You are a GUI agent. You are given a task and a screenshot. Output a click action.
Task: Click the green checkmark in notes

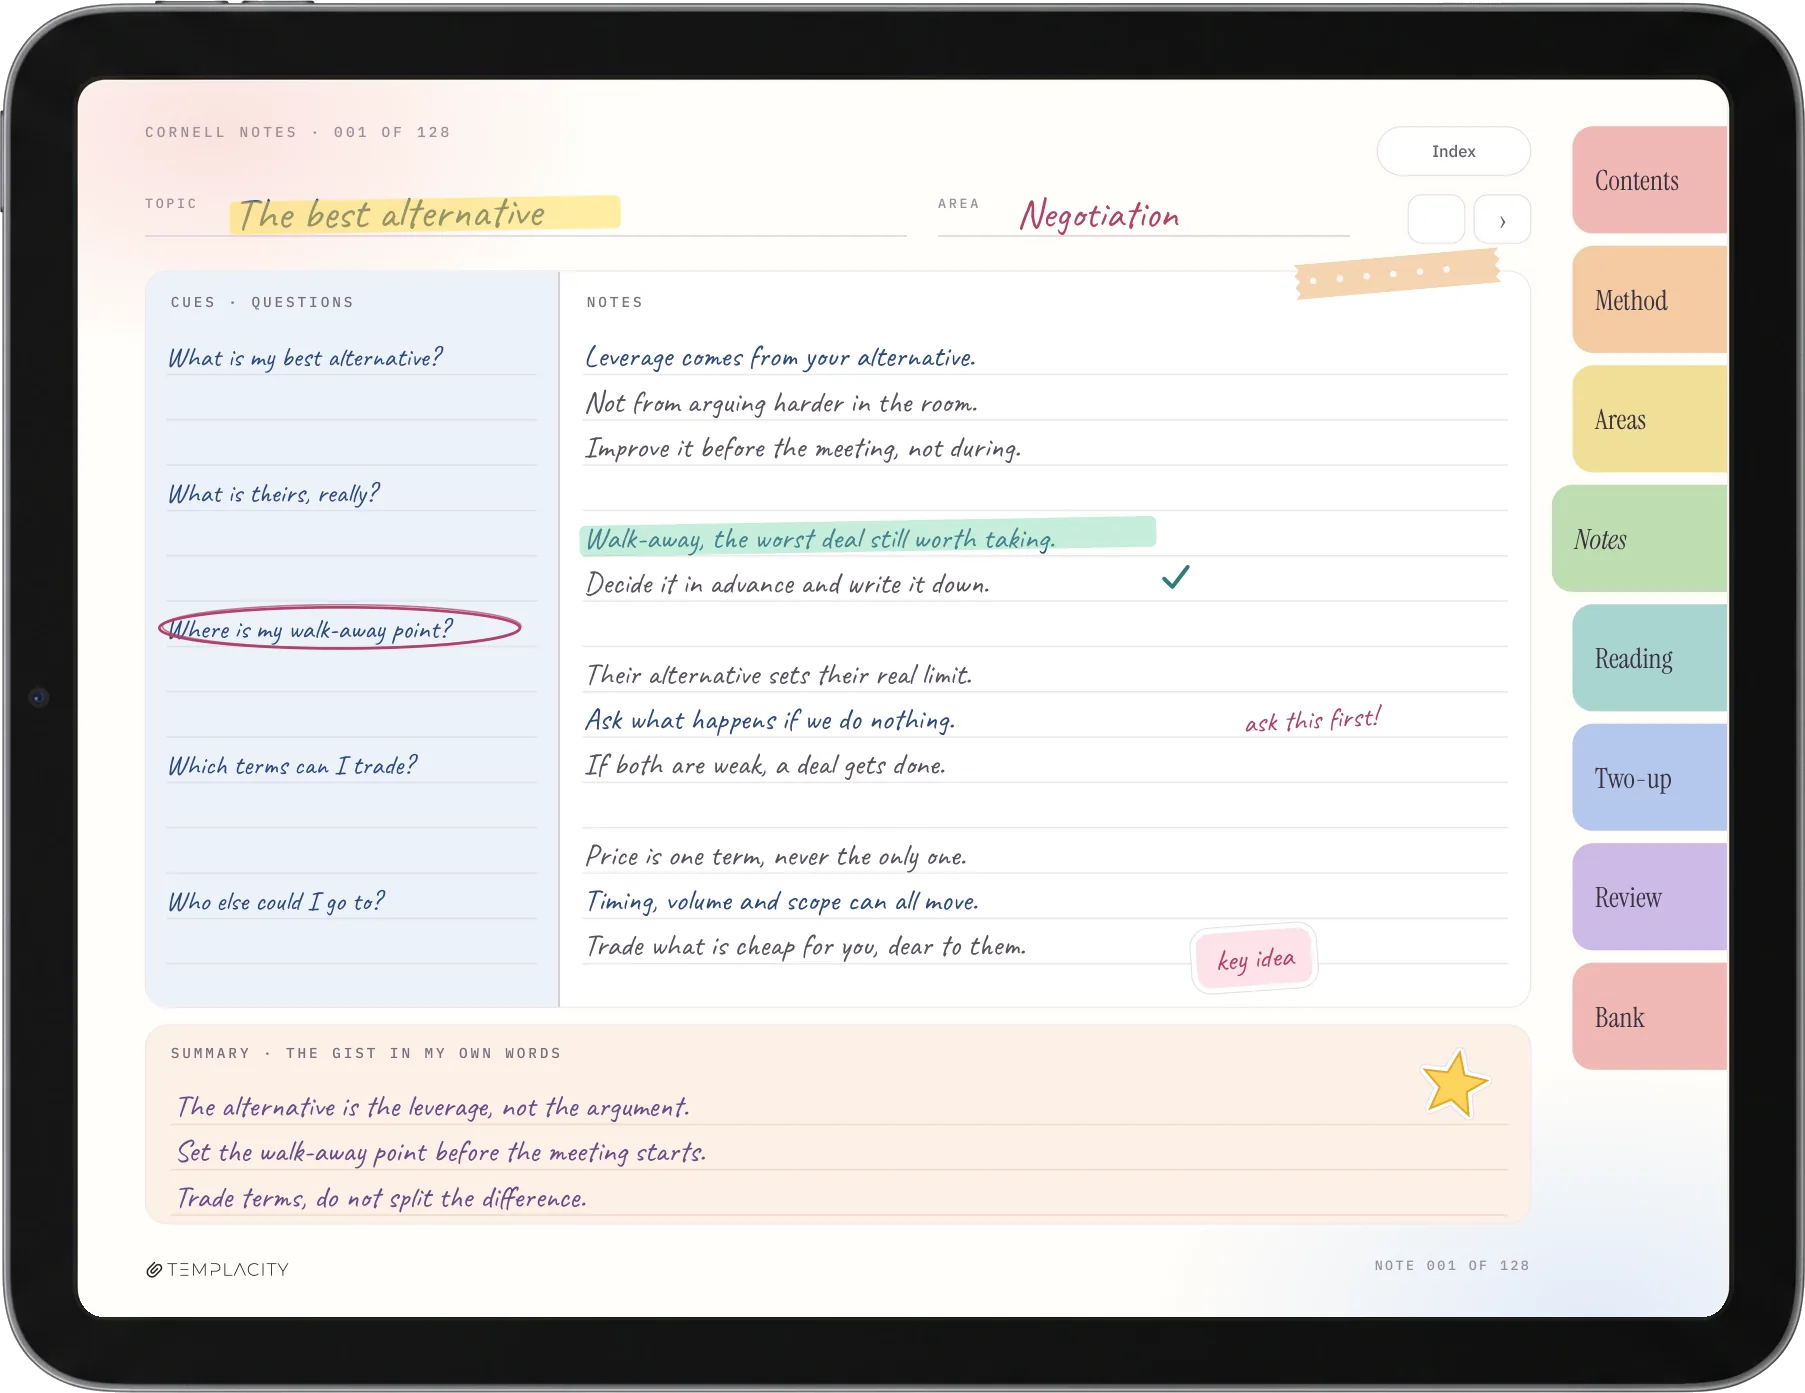pyautogui.click(x=1176, y=577)
